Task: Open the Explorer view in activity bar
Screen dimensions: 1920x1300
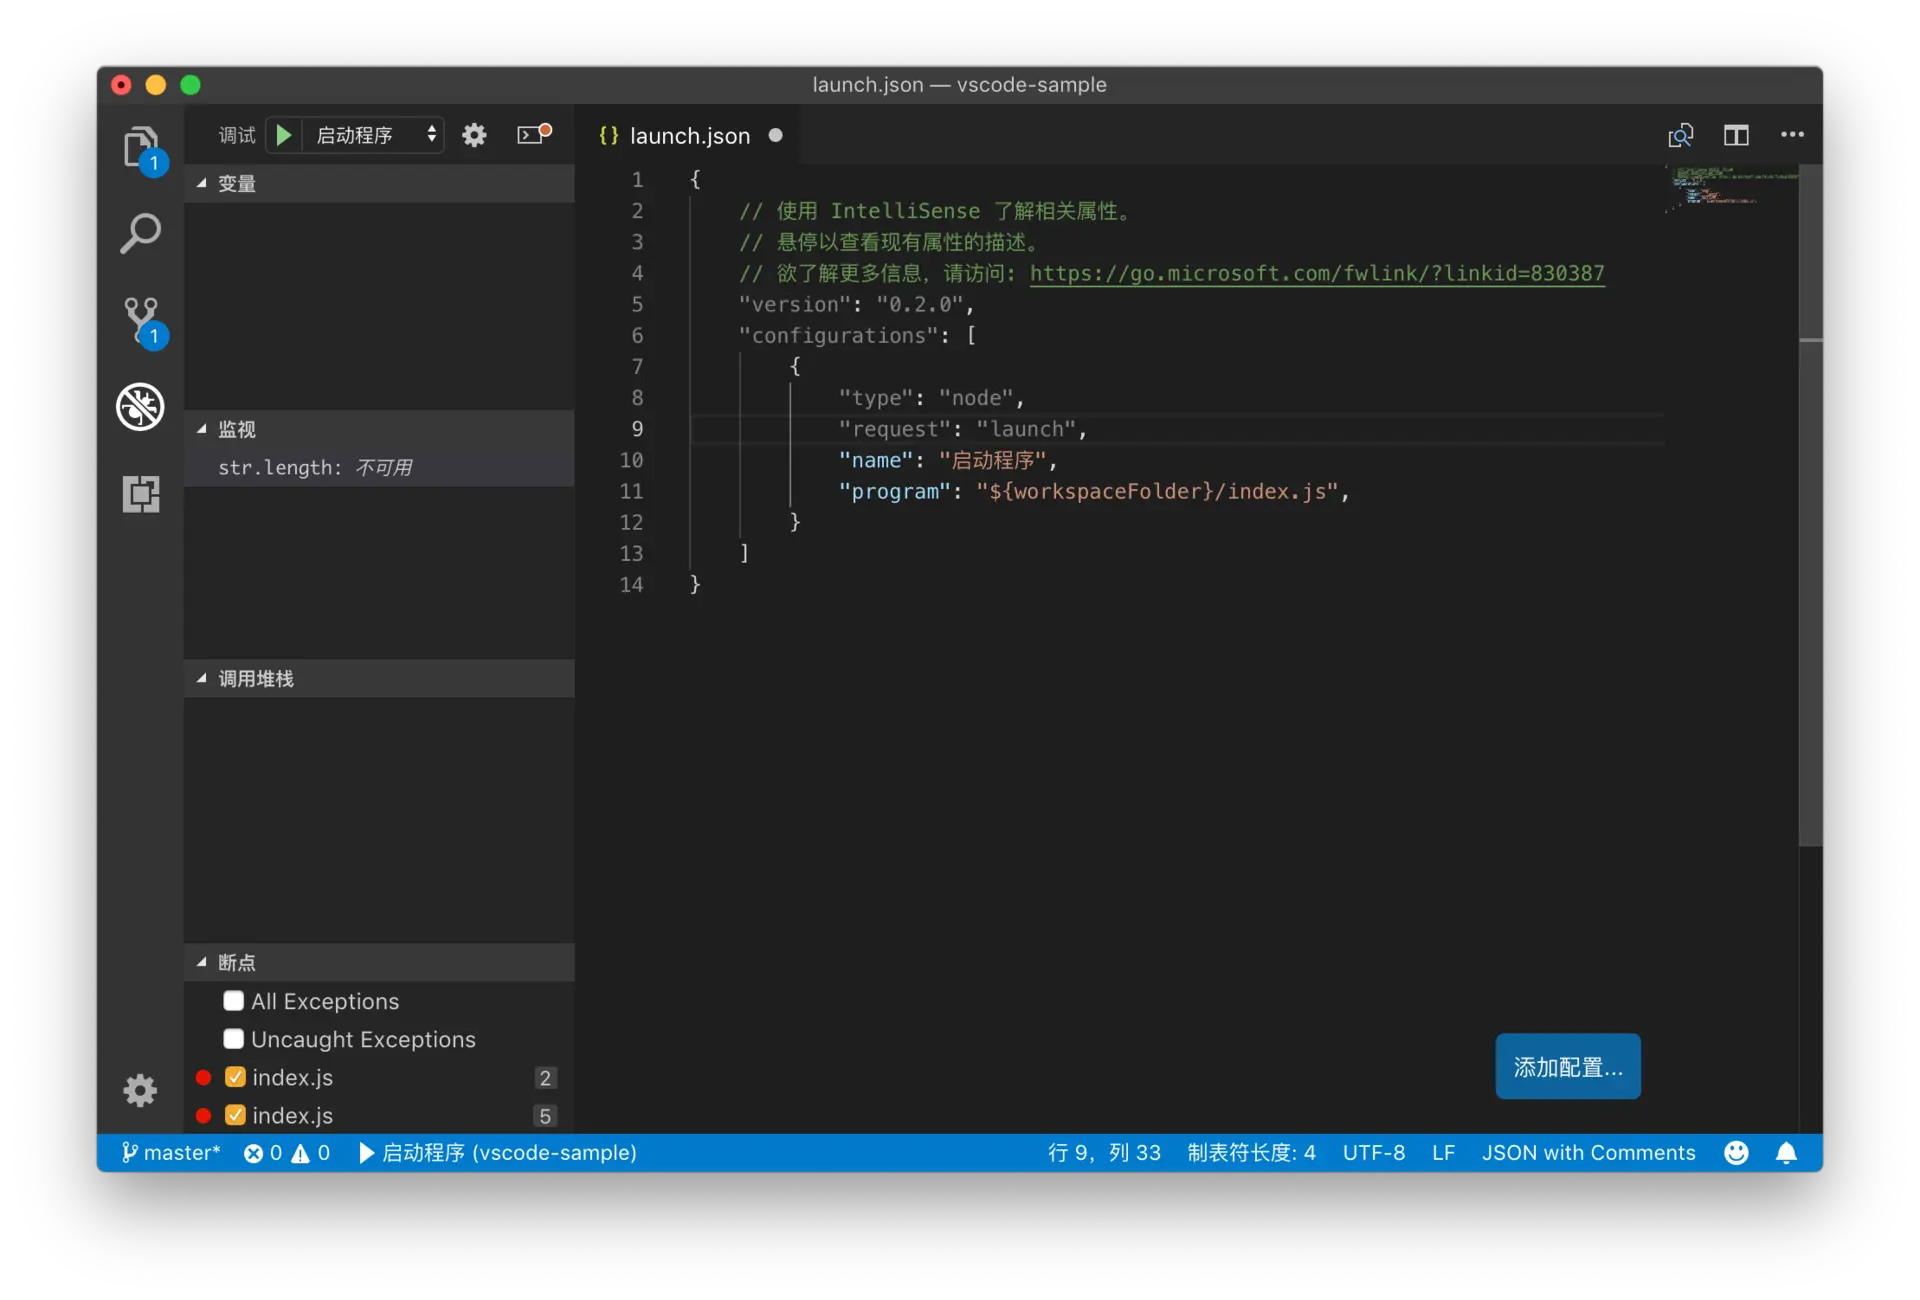Action: coord(140,148)
